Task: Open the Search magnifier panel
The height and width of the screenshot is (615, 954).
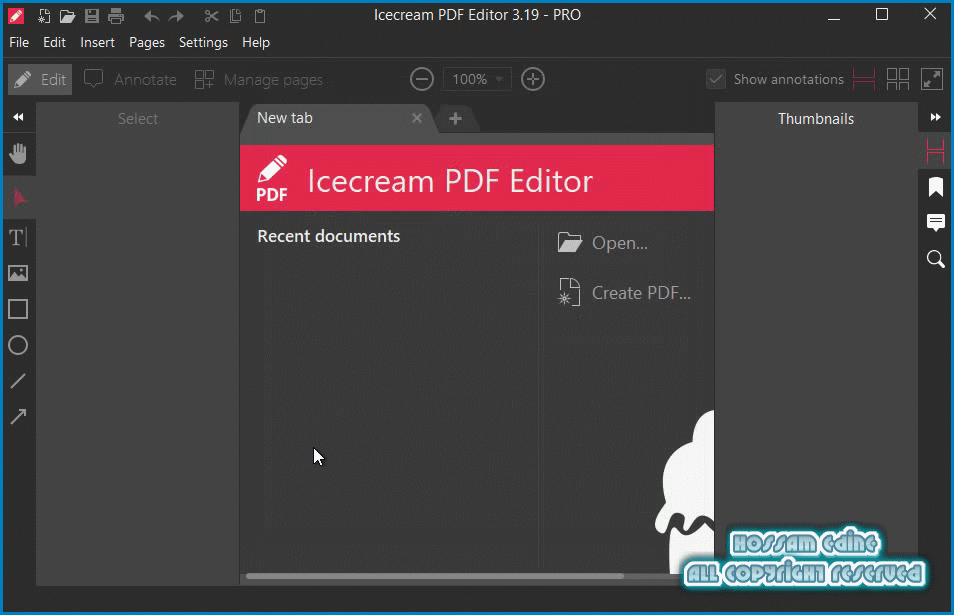Action: click(936, 259)
